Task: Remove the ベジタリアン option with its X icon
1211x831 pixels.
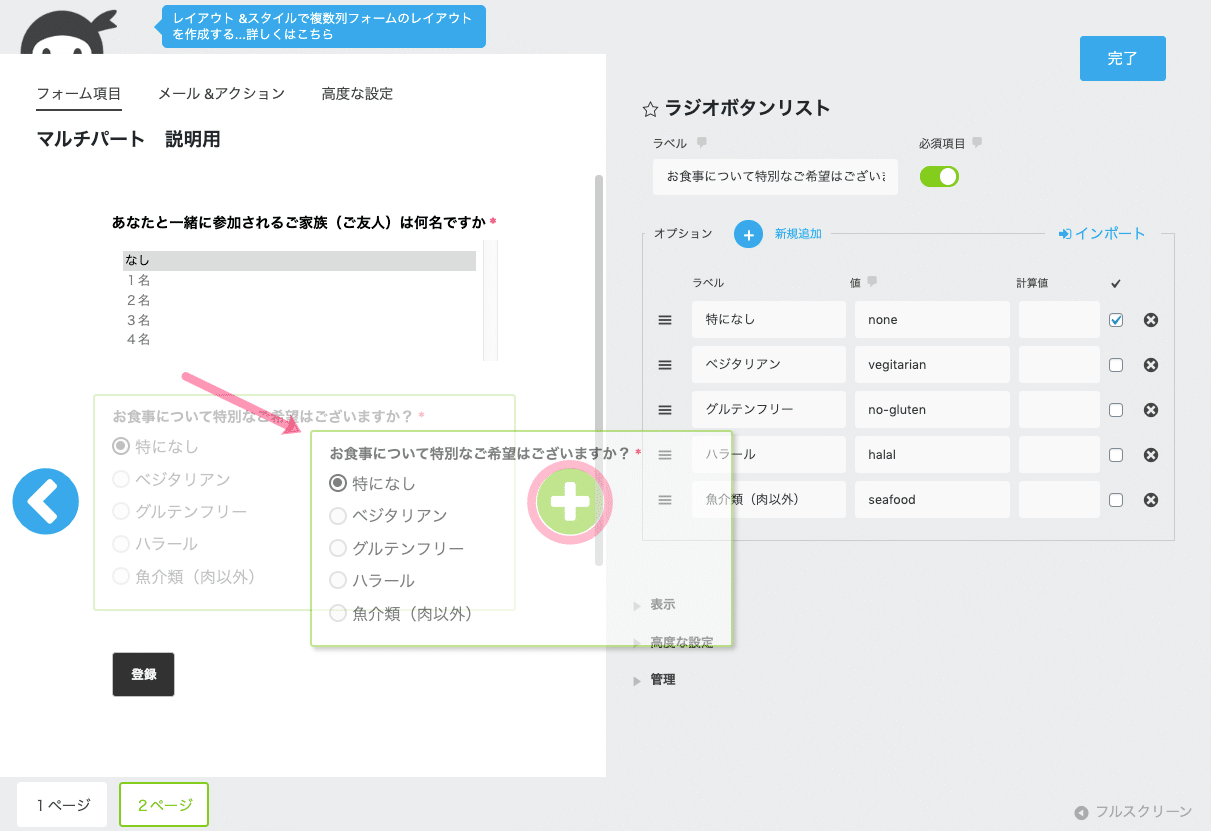Action: point(1150,365)
